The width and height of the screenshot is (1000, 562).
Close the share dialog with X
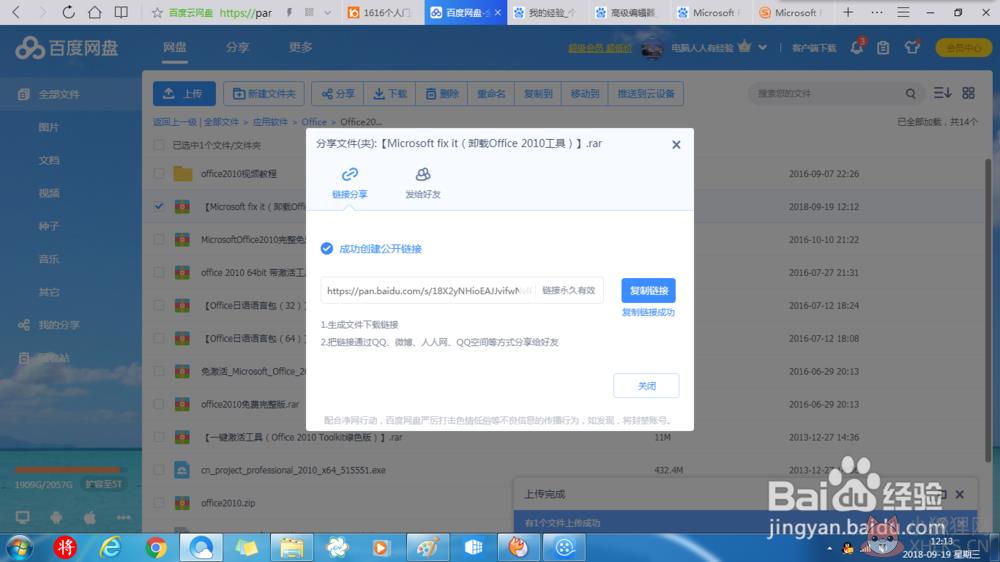click(676, 145)
